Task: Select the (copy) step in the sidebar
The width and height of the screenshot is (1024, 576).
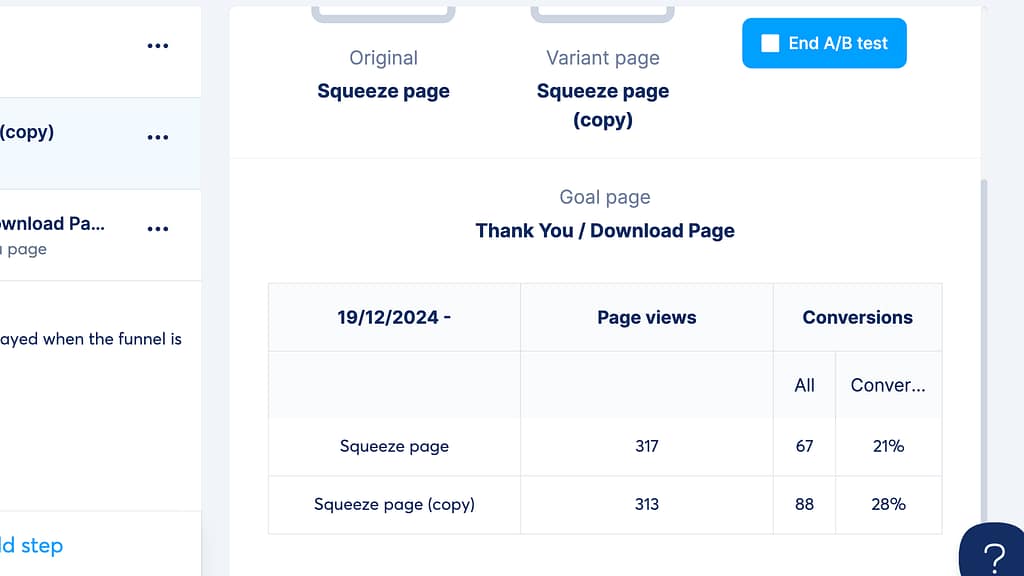Action: [60, 138]
